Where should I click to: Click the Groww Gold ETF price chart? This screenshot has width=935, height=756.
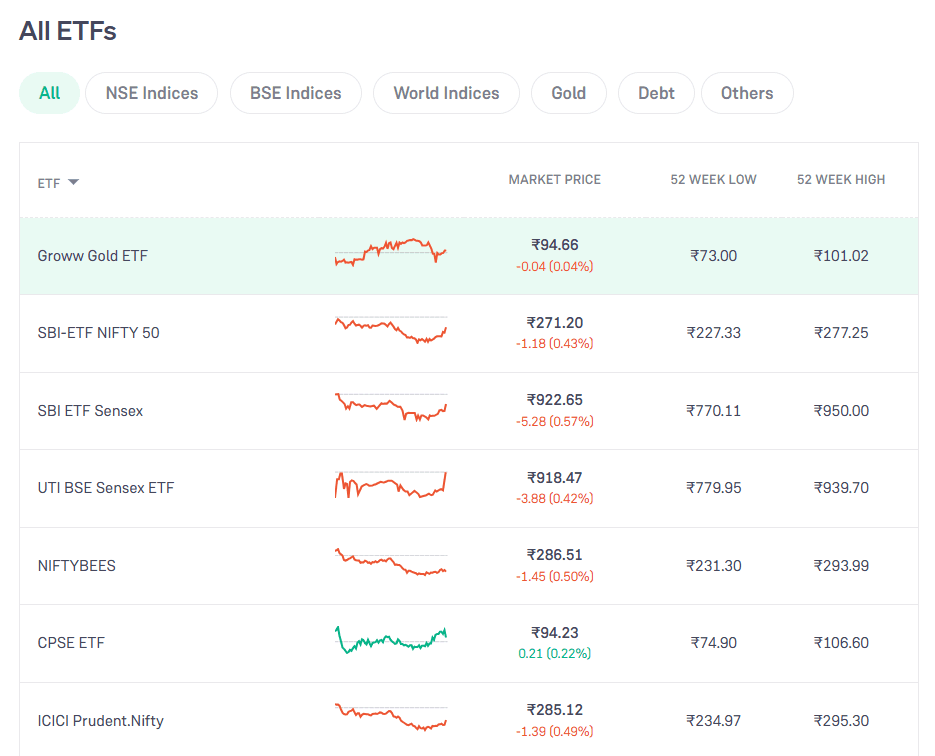390,256
